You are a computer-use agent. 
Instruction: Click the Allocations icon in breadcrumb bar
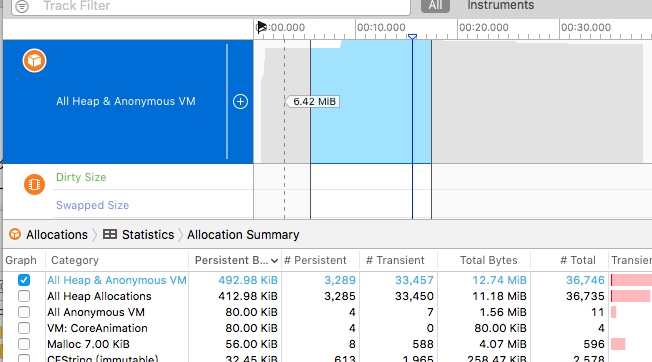point(15,234)
